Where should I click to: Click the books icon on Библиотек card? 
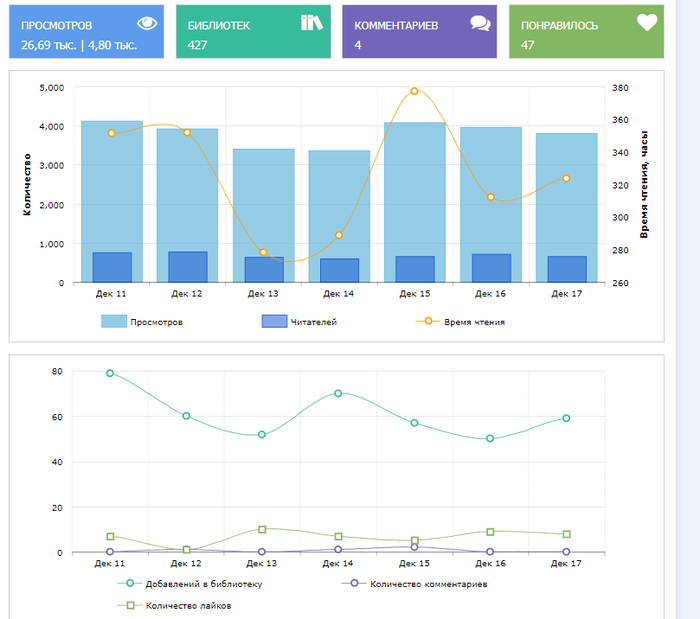pos(312,23)
